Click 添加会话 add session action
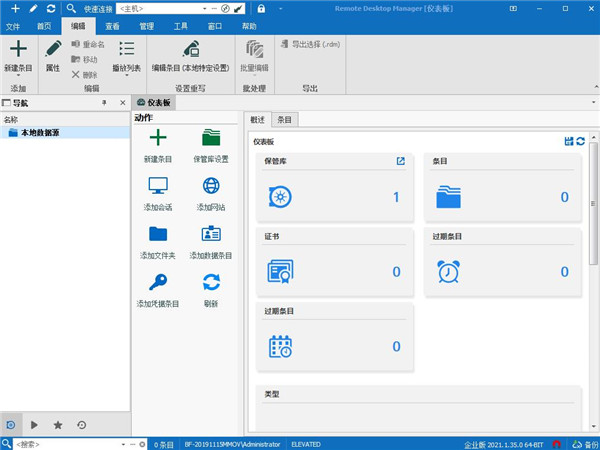This screenshot has width=600, height=450. (158, 194)
